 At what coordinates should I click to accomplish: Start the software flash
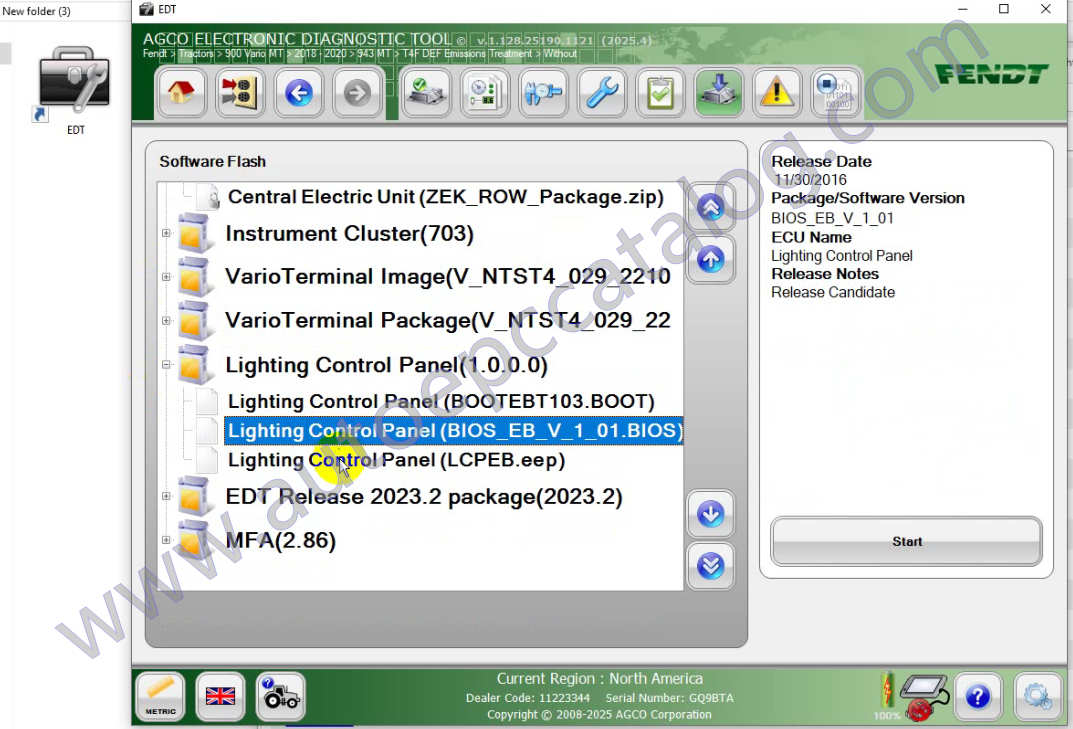click(907, 541)
